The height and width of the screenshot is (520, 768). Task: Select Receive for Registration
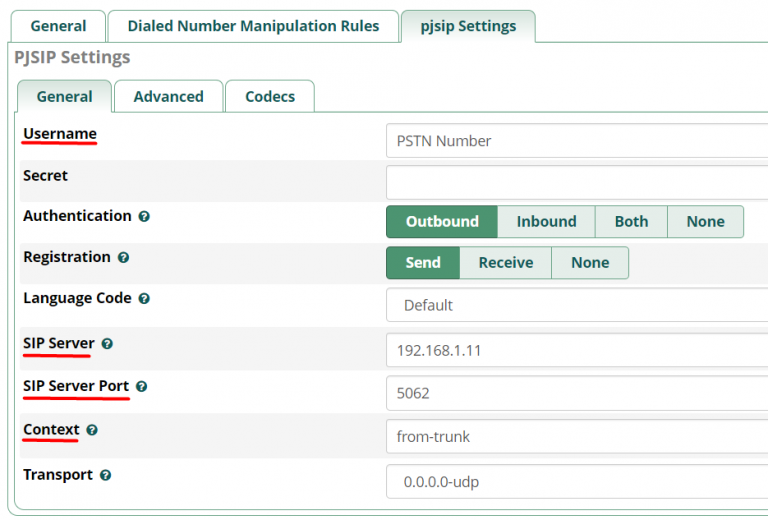pos(505,263)
